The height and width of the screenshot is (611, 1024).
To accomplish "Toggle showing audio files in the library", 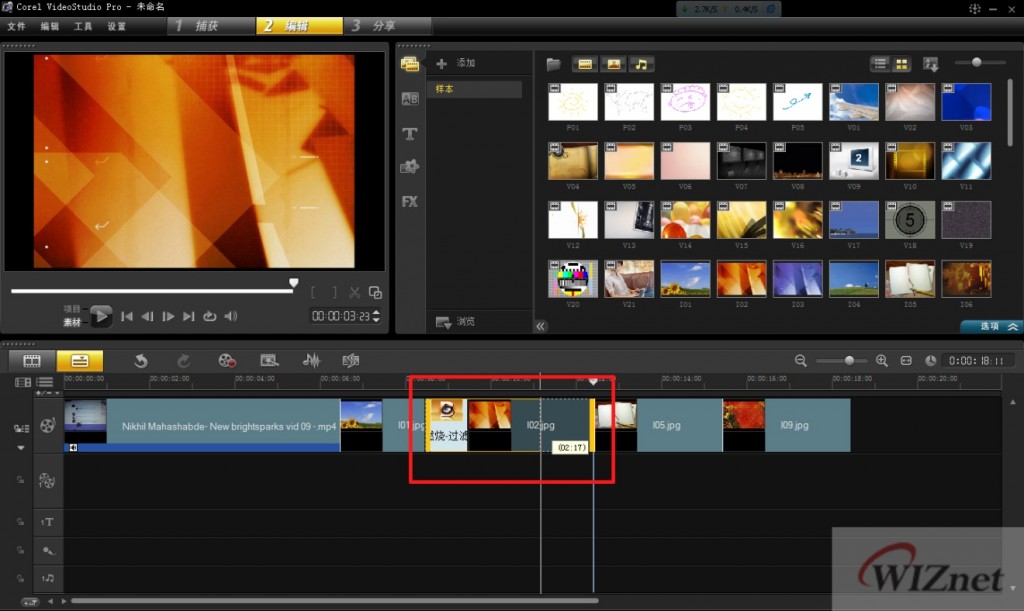I will tap(640, 64).
